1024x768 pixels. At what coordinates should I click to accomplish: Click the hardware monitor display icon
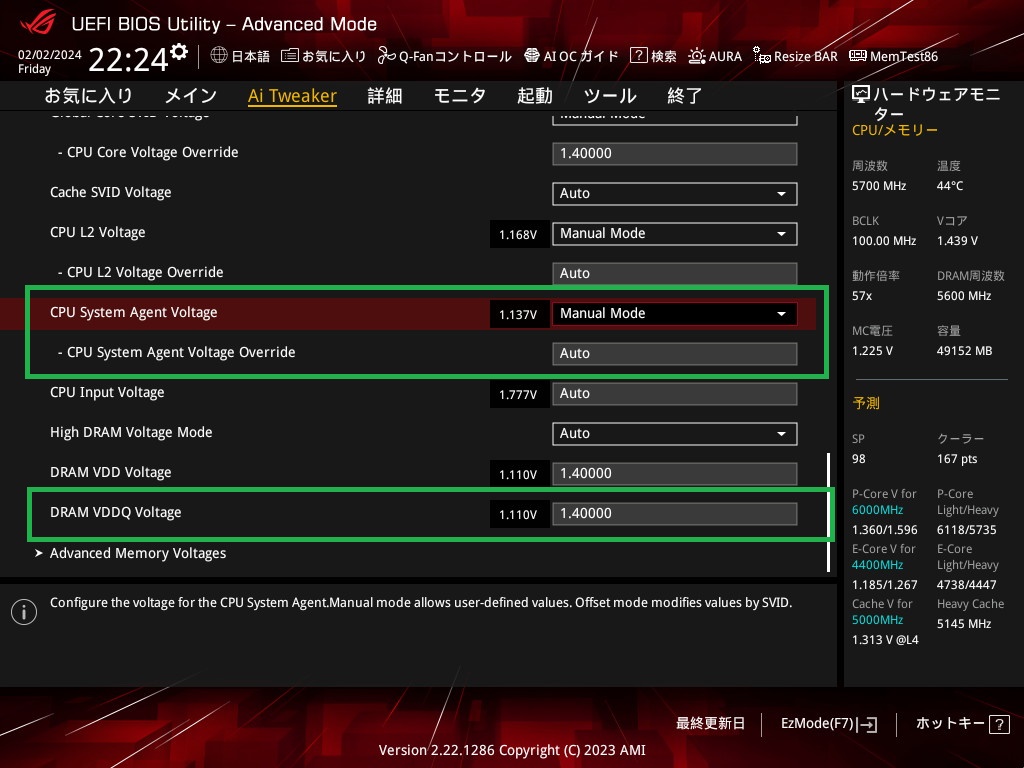[x=861, y=95]
